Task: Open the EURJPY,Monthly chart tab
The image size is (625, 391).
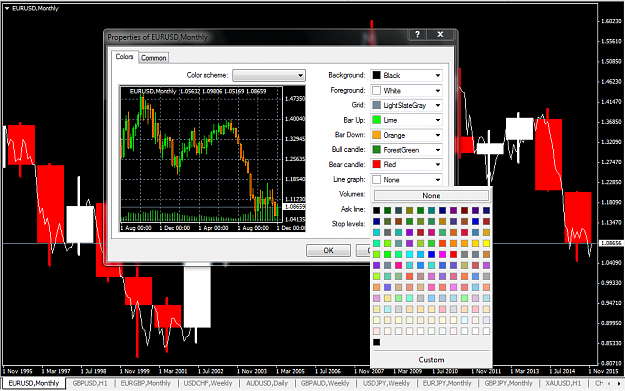Action: coord(447,383)
